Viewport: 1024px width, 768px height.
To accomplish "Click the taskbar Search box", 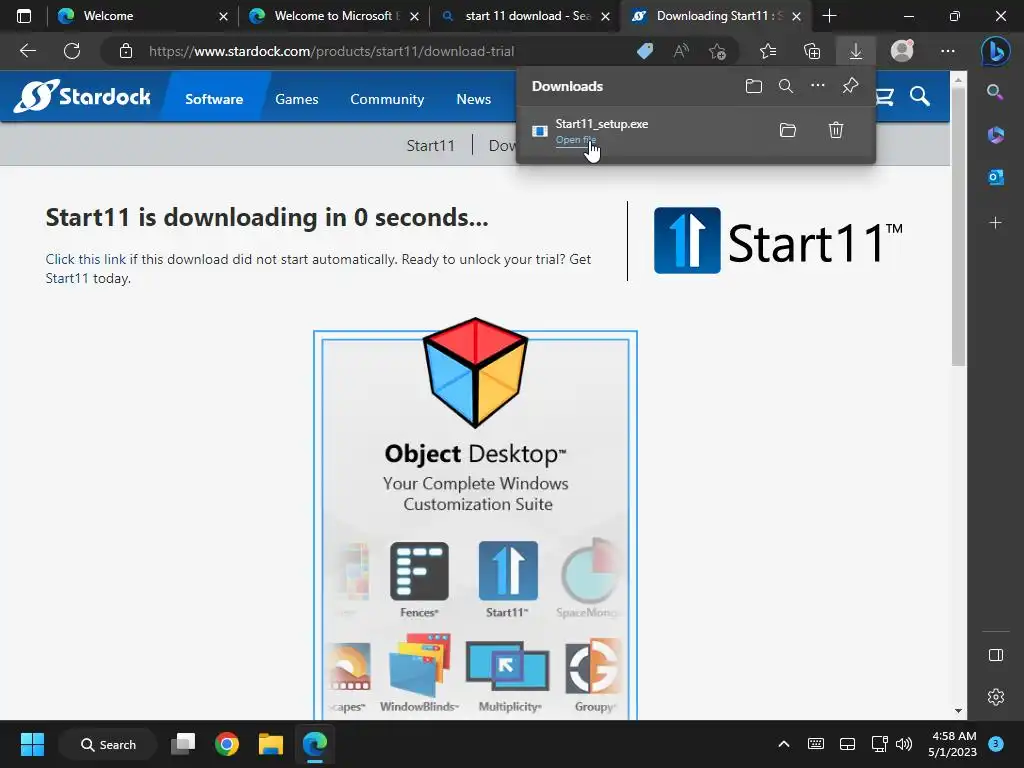I will click(108, 744).
